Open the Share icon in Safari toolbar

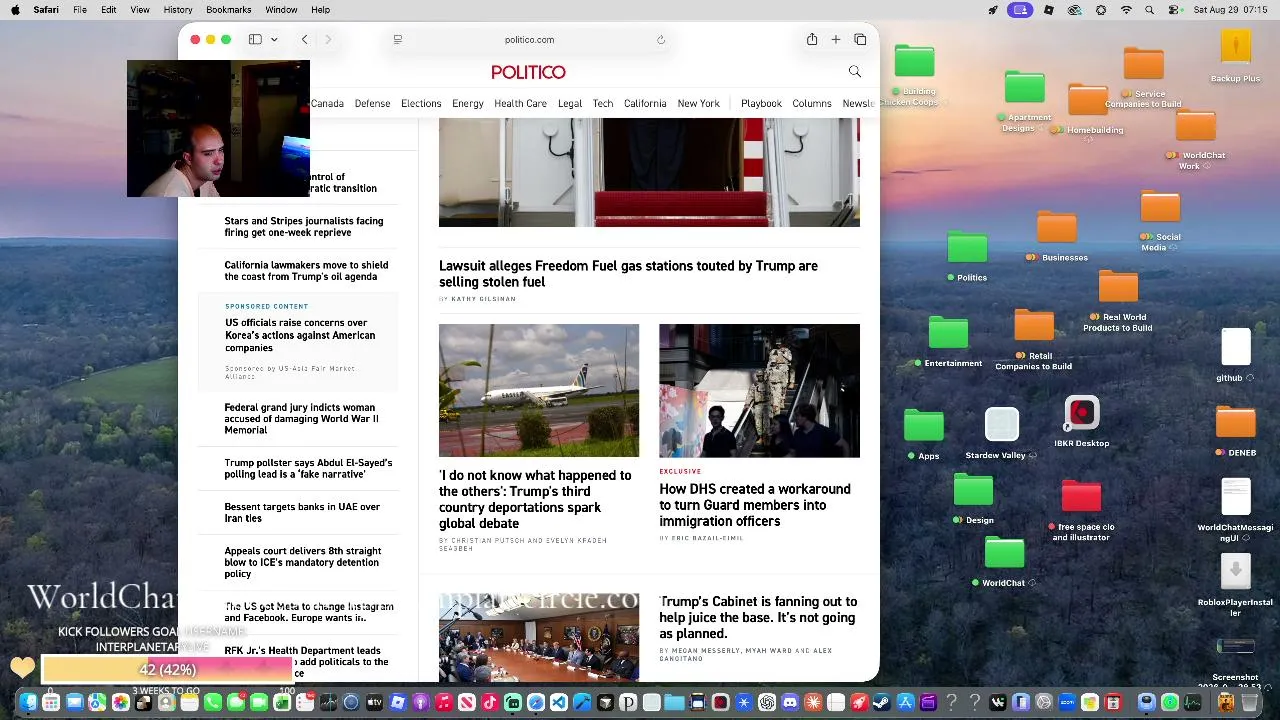click(812, 39)
